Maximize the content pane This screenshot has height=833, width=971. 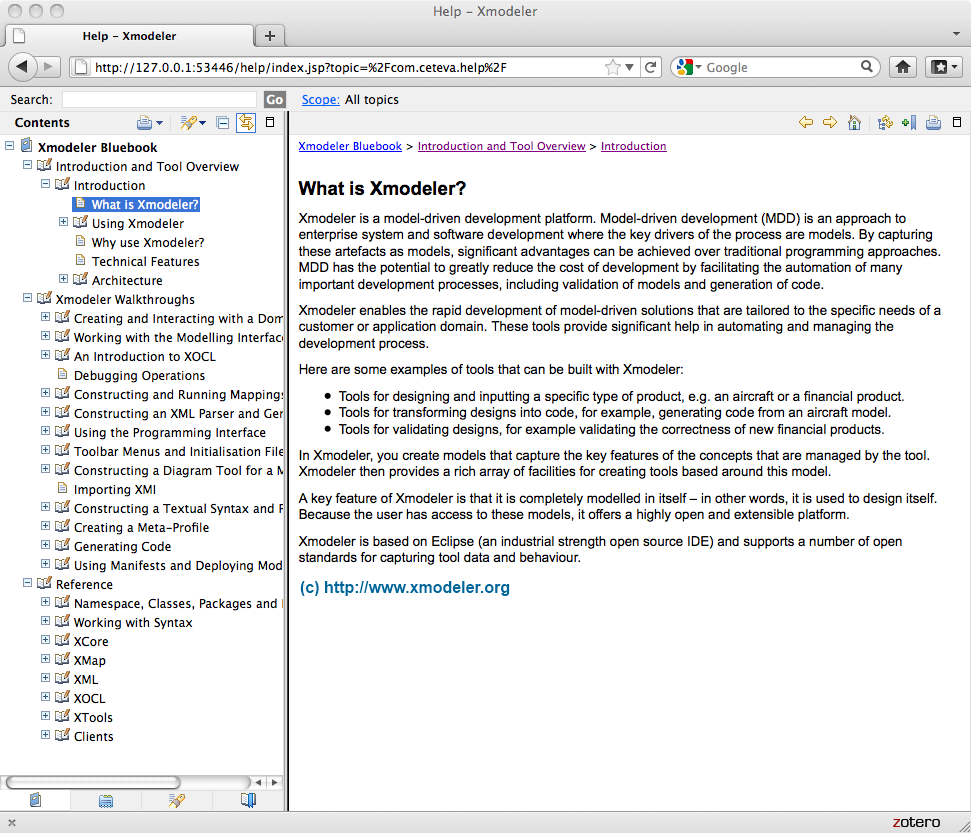click(x=957, y=122)
